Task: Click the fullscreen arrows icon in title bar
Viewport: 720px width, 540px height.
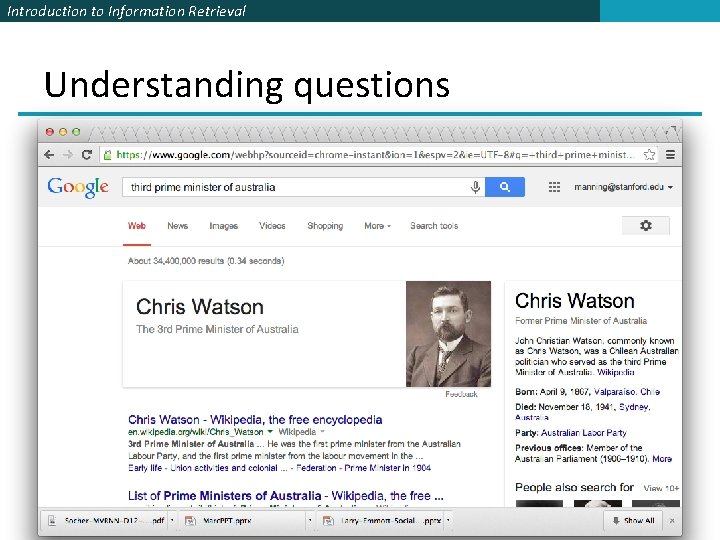Action: 671,130
